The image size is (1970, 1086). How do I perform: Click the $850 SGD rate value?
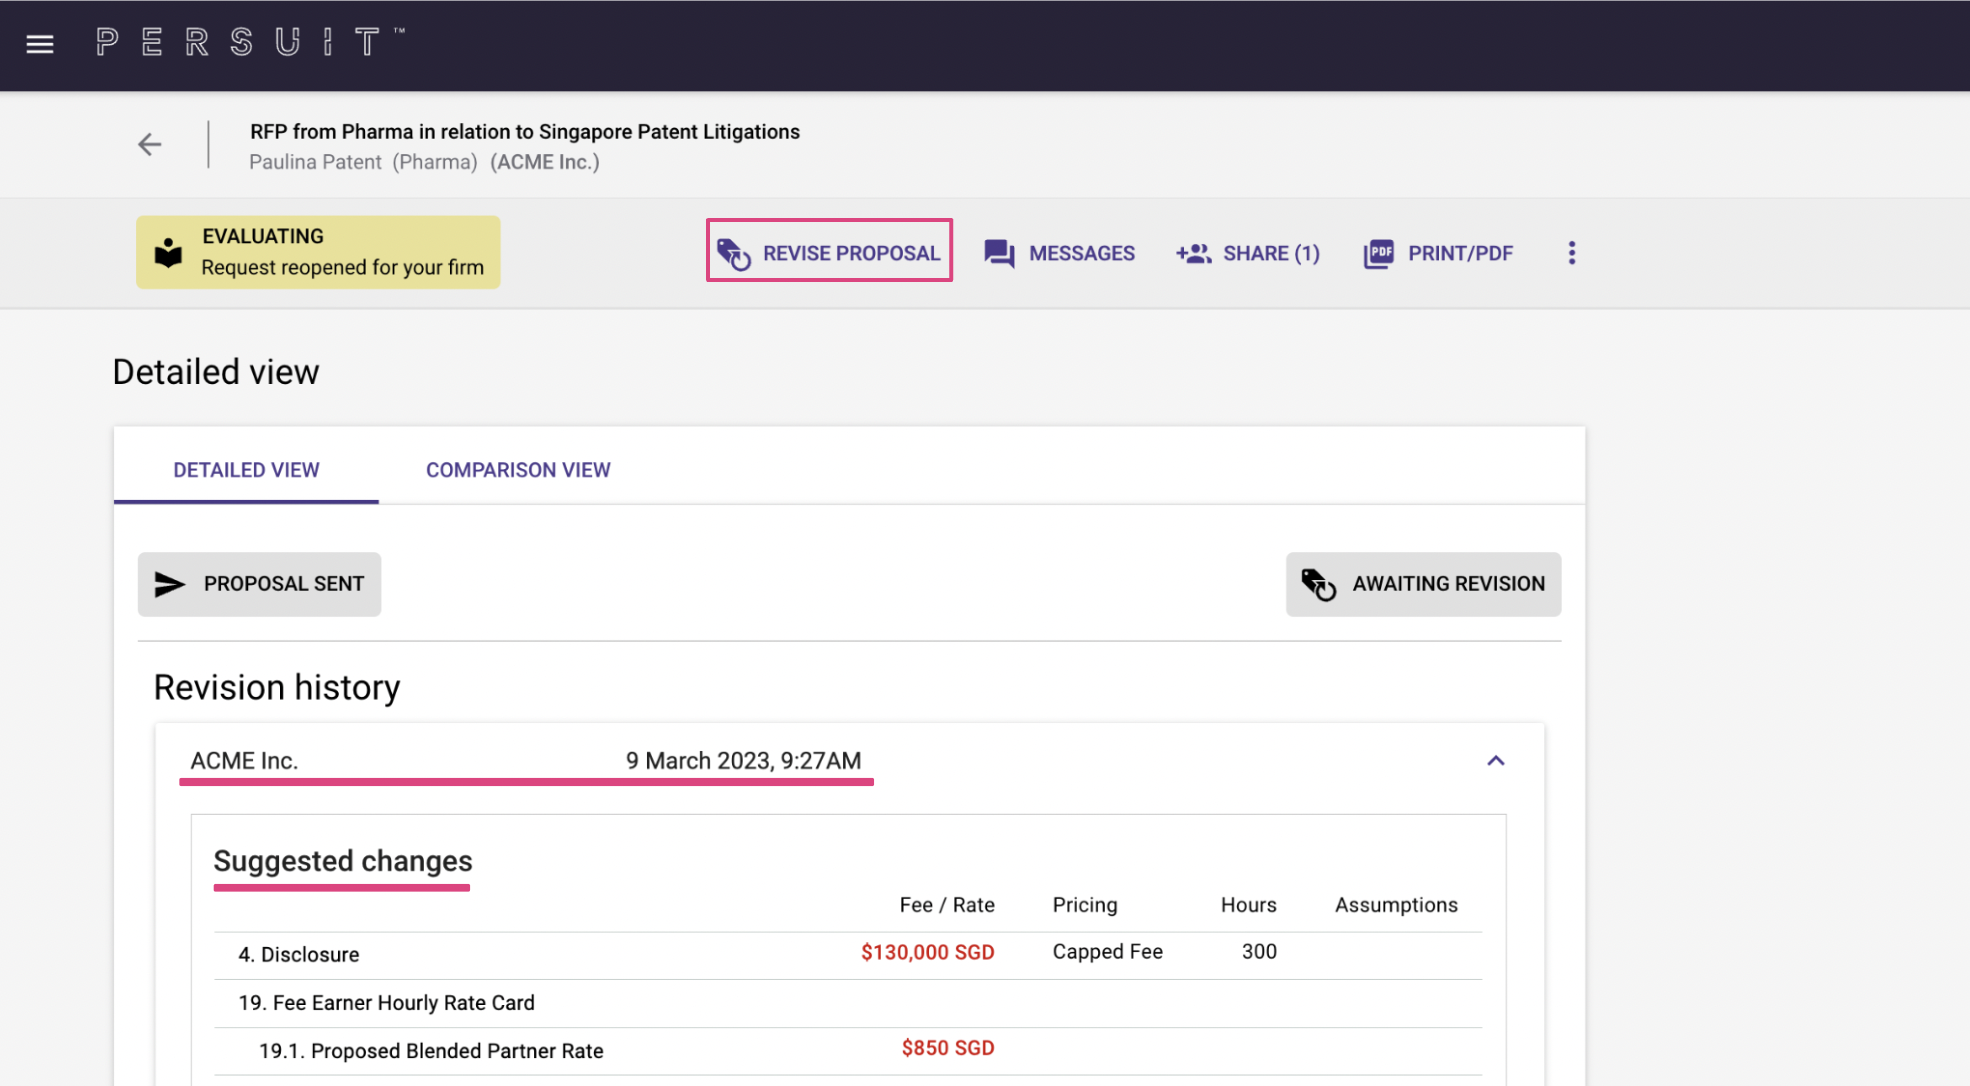[948, 1048]
